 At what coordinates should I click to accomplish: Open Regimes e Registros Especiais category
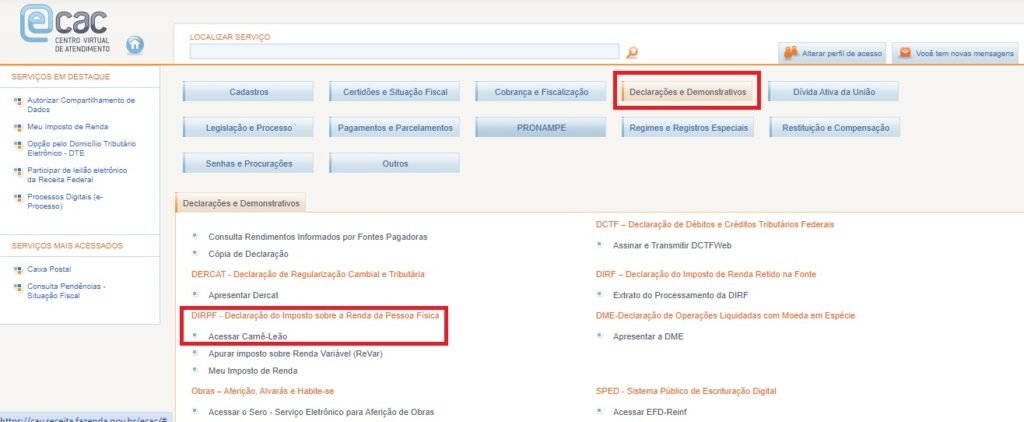pos(687,128)
